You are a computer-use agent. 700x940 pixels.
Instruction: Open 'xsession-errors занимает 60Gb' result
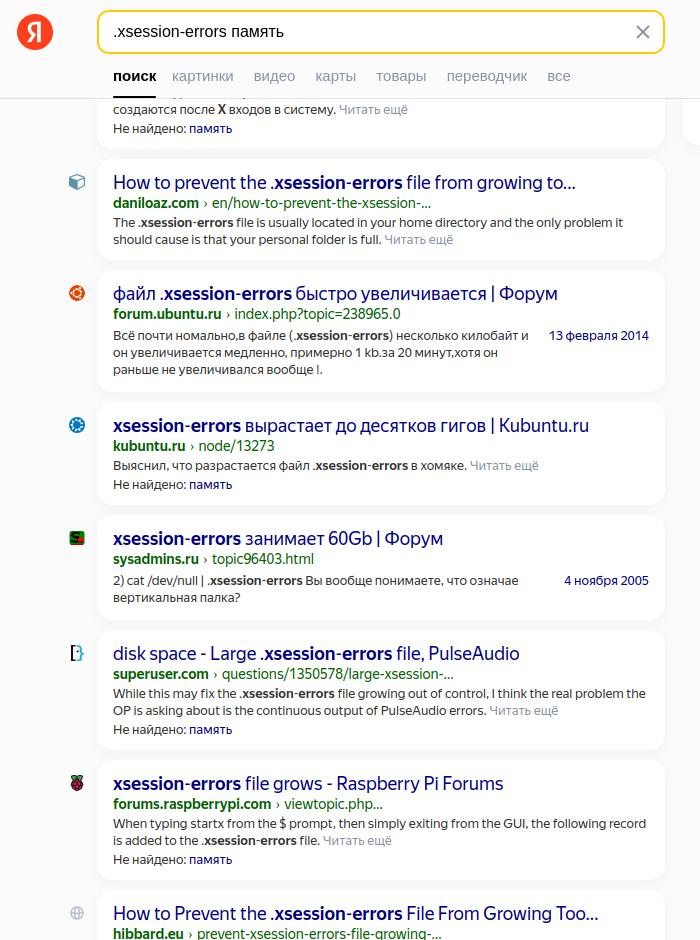pos(278,538)
